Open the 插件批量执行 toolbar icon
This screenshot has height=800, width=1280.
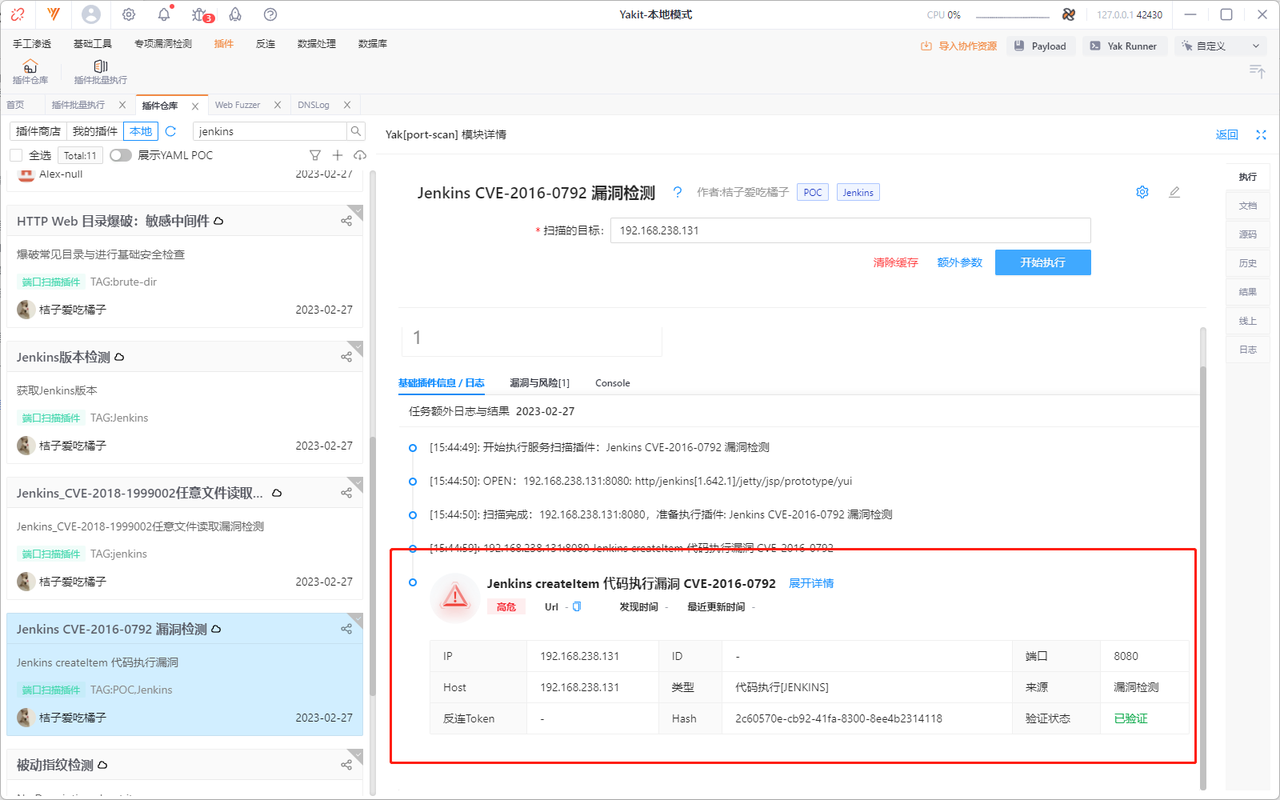point(100,71)
